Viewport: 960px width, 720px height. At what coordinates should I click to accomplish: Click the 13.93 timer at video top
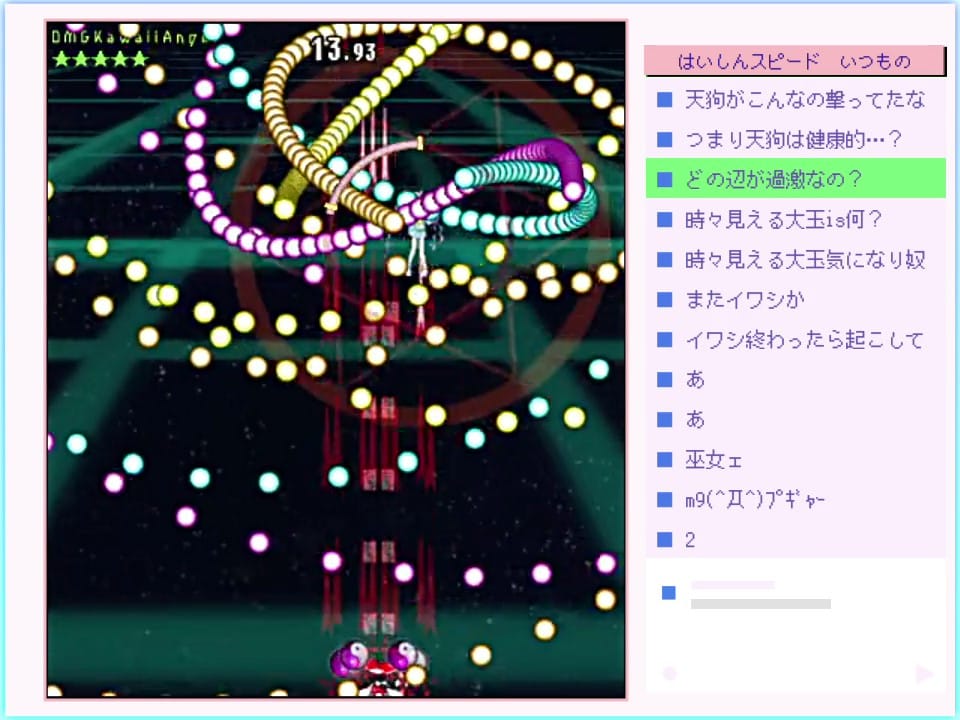(343, 48)
